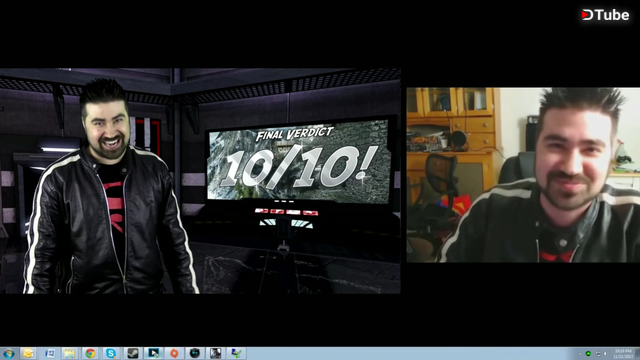Click the Final Verdict 10/10 video frame
This screenshot has height=360, width=640.
(x=200, y=181)
